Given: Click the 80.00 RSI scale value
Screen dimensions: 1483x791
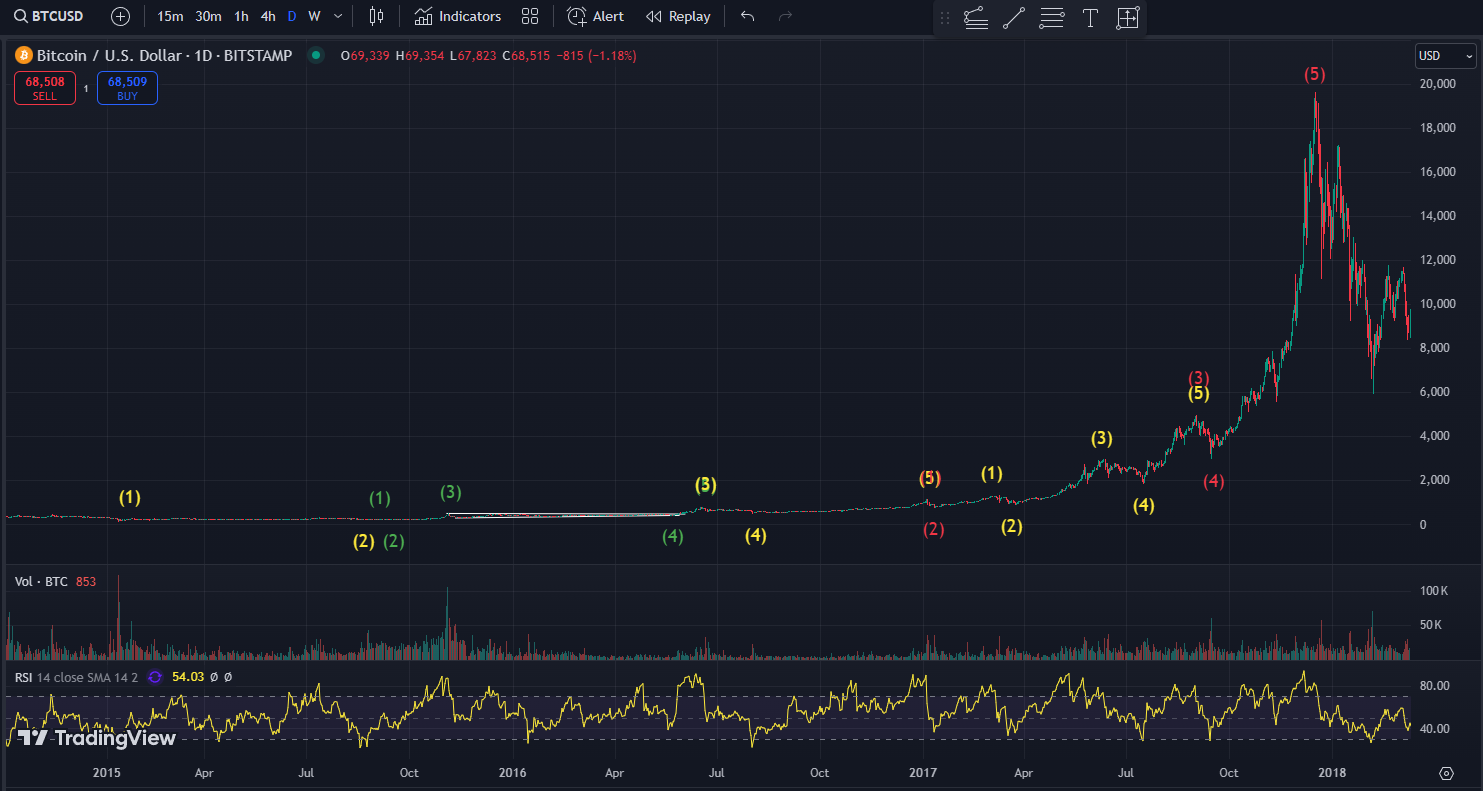Looking at the screenshot, I should click(1434, 686).
